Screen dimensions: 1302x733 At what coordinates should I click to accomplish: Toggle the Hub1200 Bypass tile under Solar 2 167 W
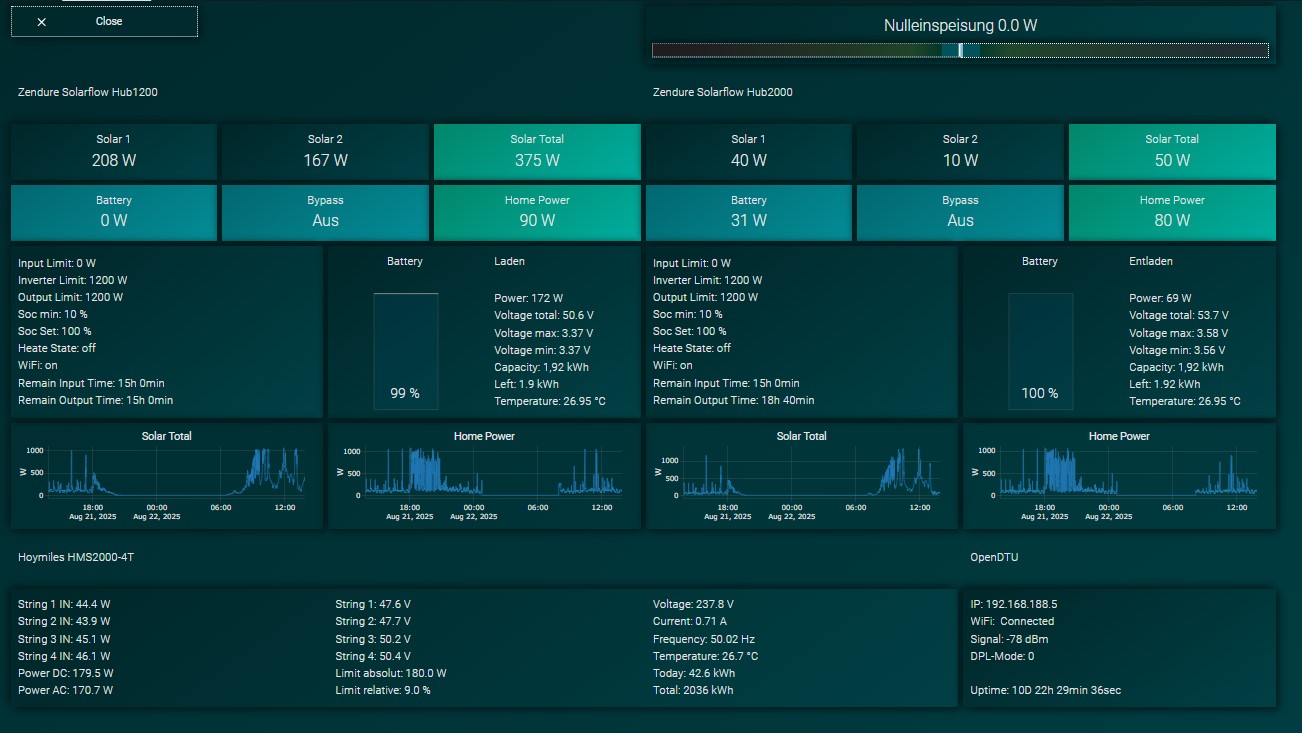pos(325,212)
